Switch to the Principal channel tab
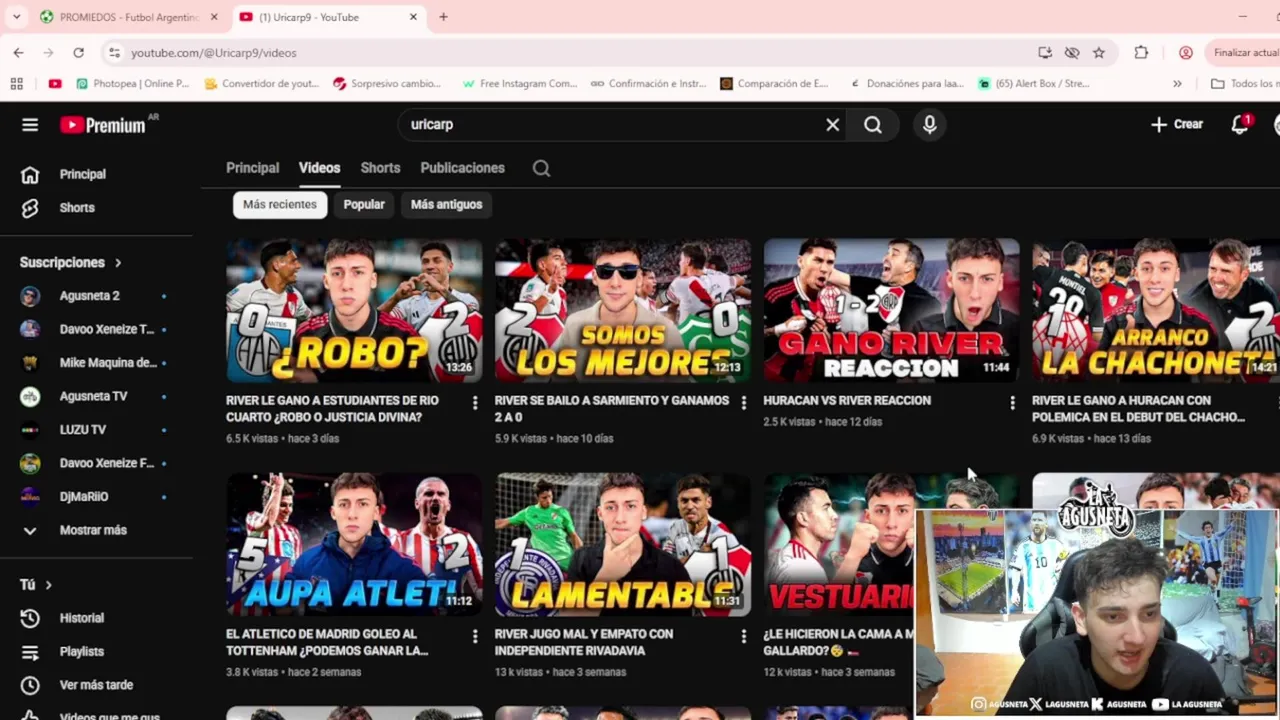Screen dimensions: 1280x720 click(252, 168)
